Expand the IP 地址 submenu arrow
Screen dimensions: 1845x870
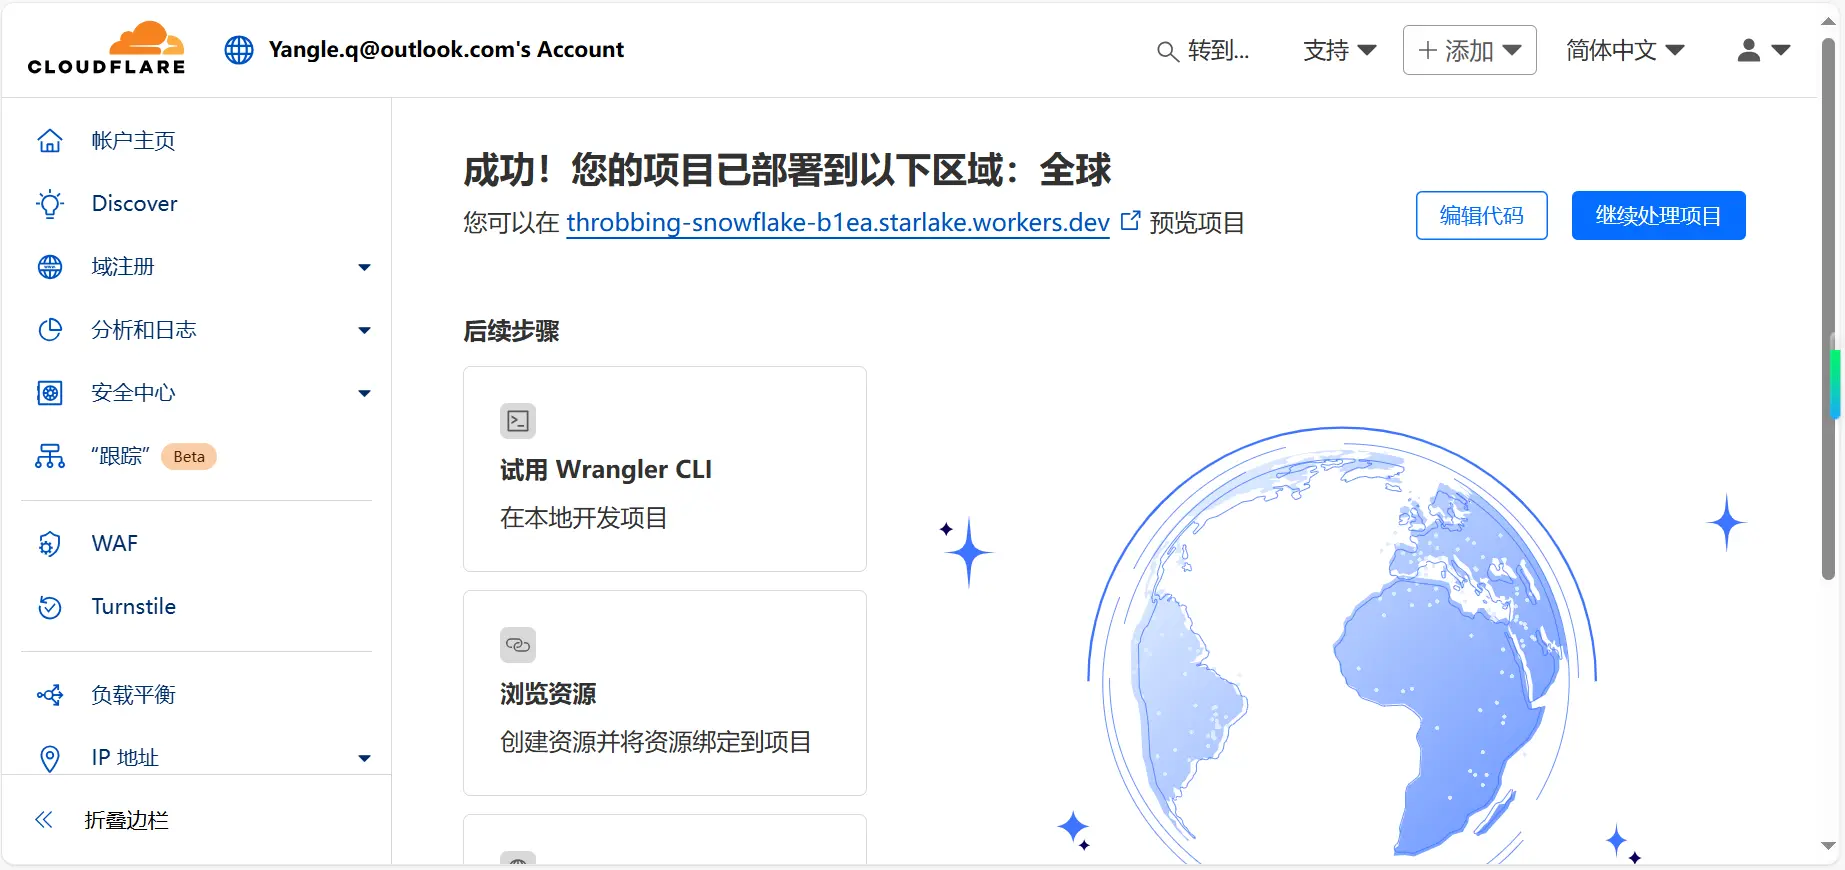[365, 758]
